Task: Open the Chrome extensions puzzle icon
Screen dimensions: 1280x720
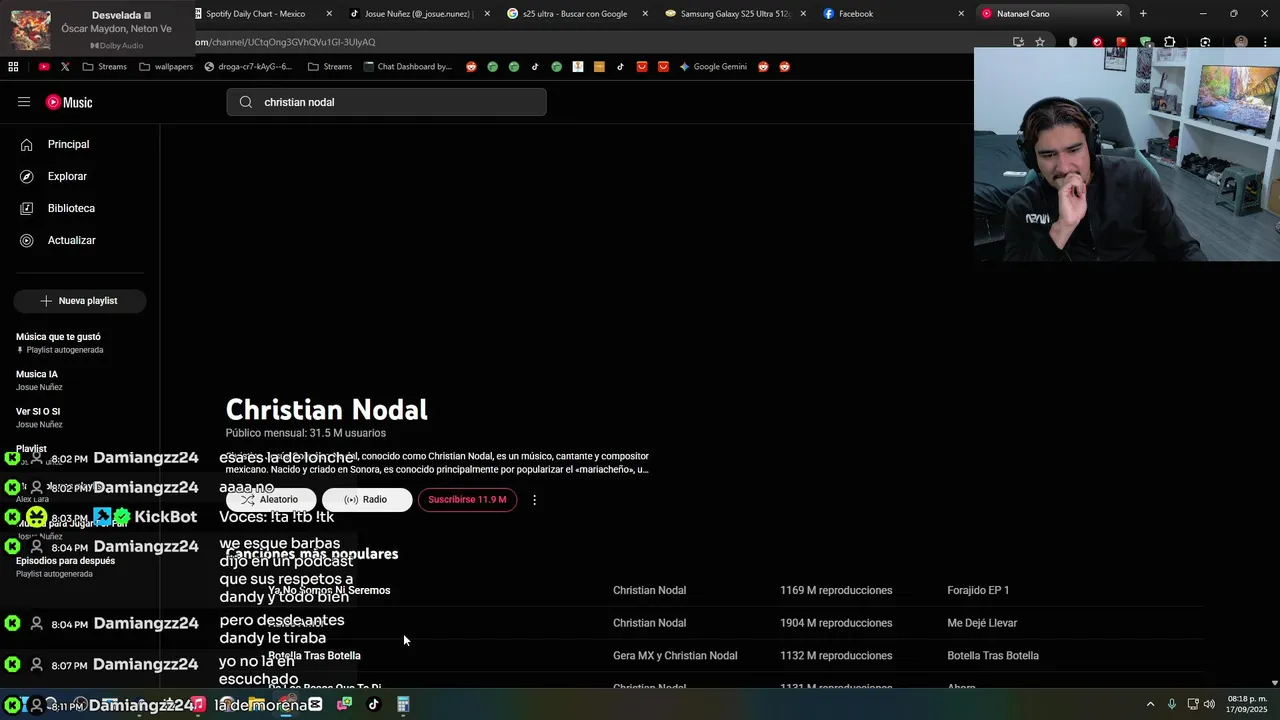Action: [x=1169, y=42]
